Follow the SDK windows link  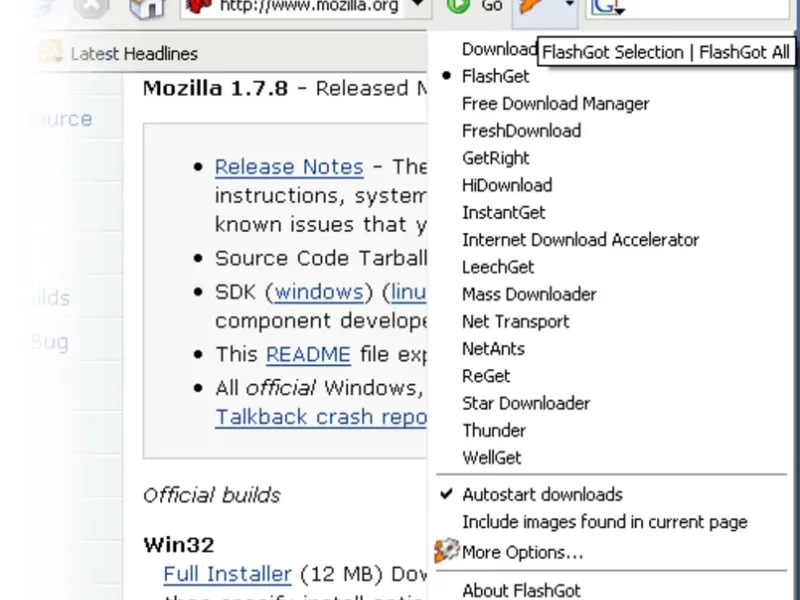point(319,292)
